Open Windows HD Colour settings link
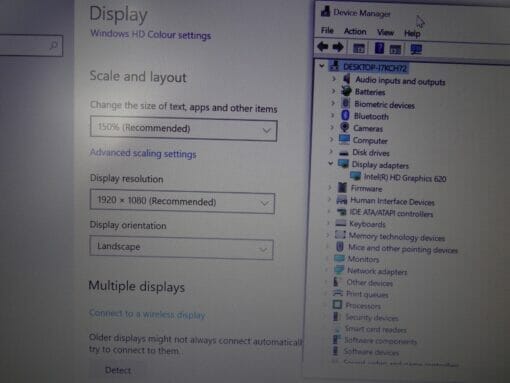Image resolution: width=510 pixels, height=383 pixels. 151,34
